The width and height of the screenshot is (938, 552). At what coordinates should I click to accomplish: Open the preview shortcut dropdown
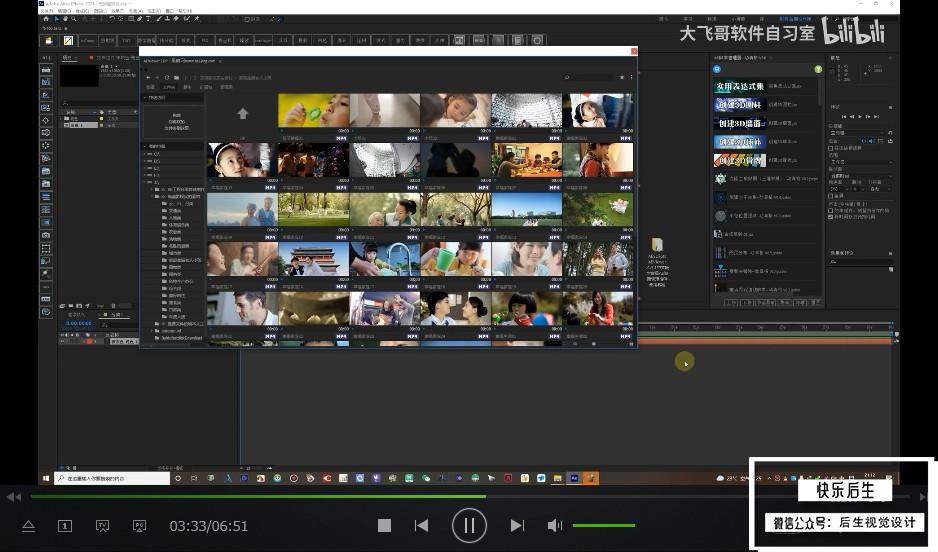(857, 133)
